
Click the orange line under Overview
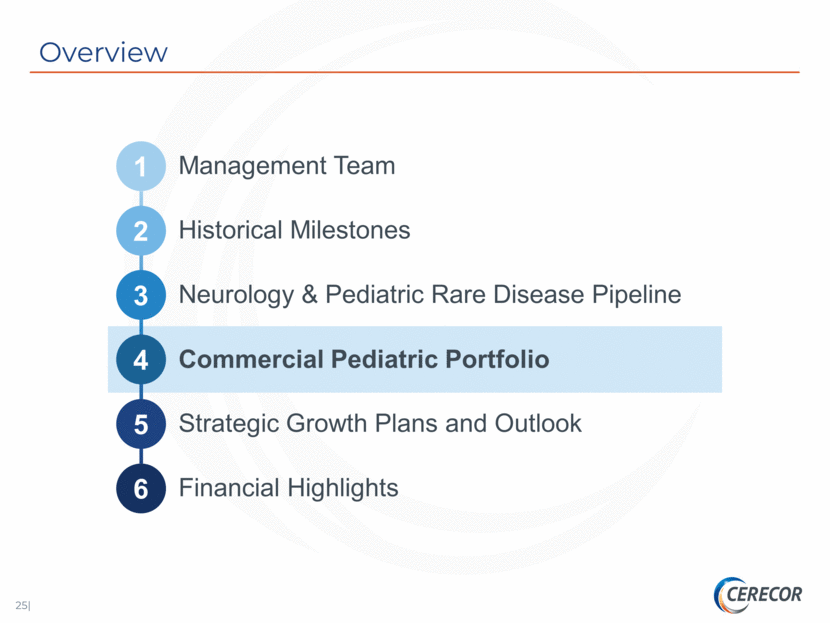[x=414, y=72]
